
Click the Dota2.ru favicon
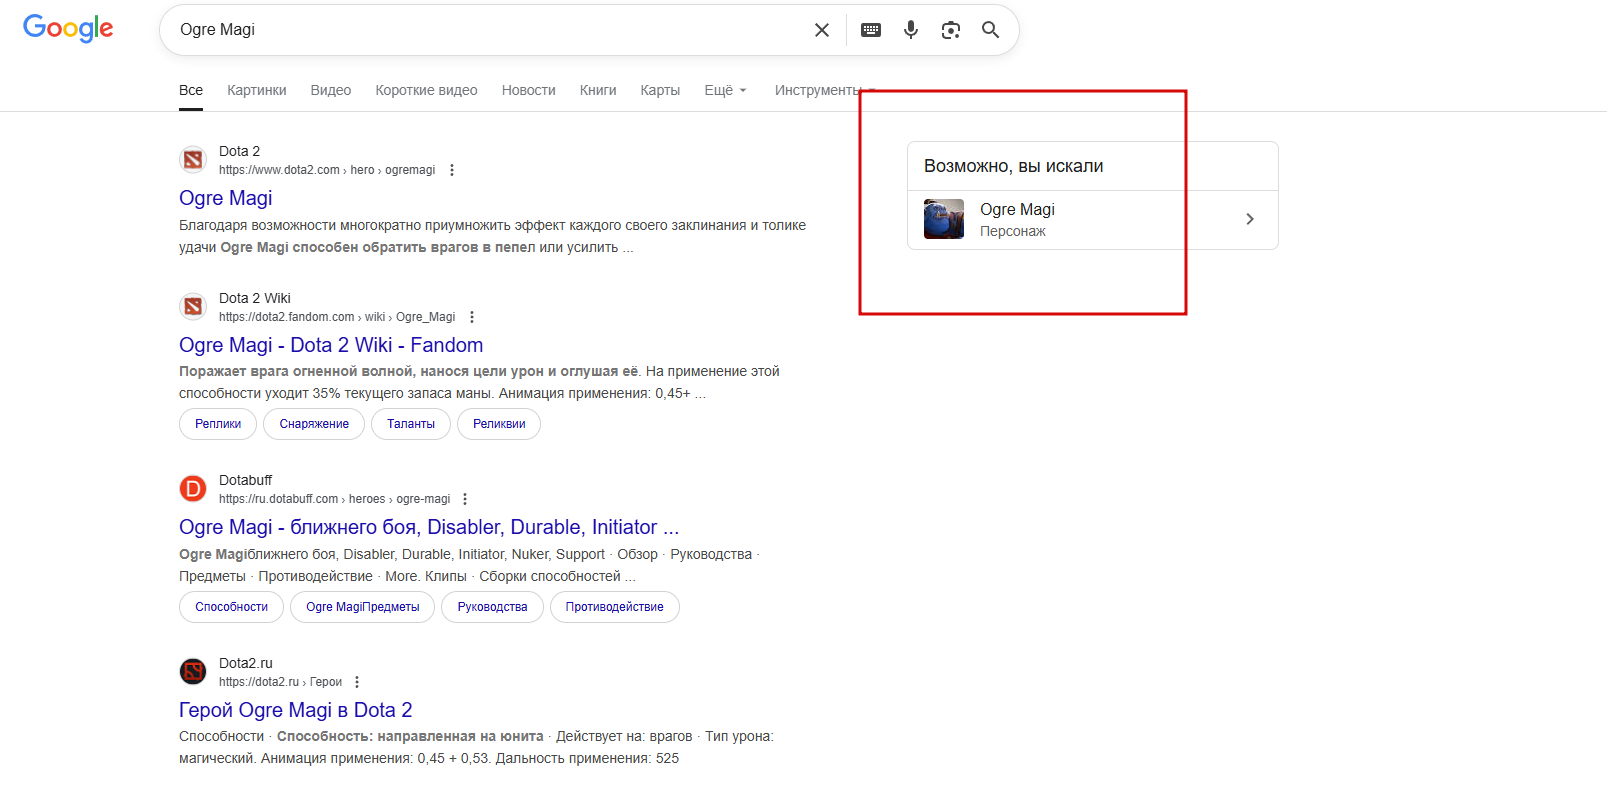(193, 672)
